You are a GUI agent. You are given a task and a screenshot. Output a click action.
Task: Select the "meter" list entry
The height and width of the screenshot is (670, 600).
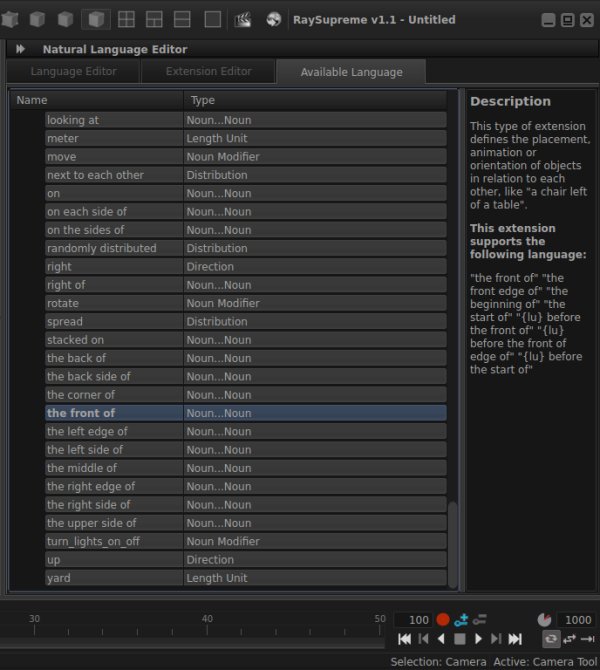(x=246, y=138)
